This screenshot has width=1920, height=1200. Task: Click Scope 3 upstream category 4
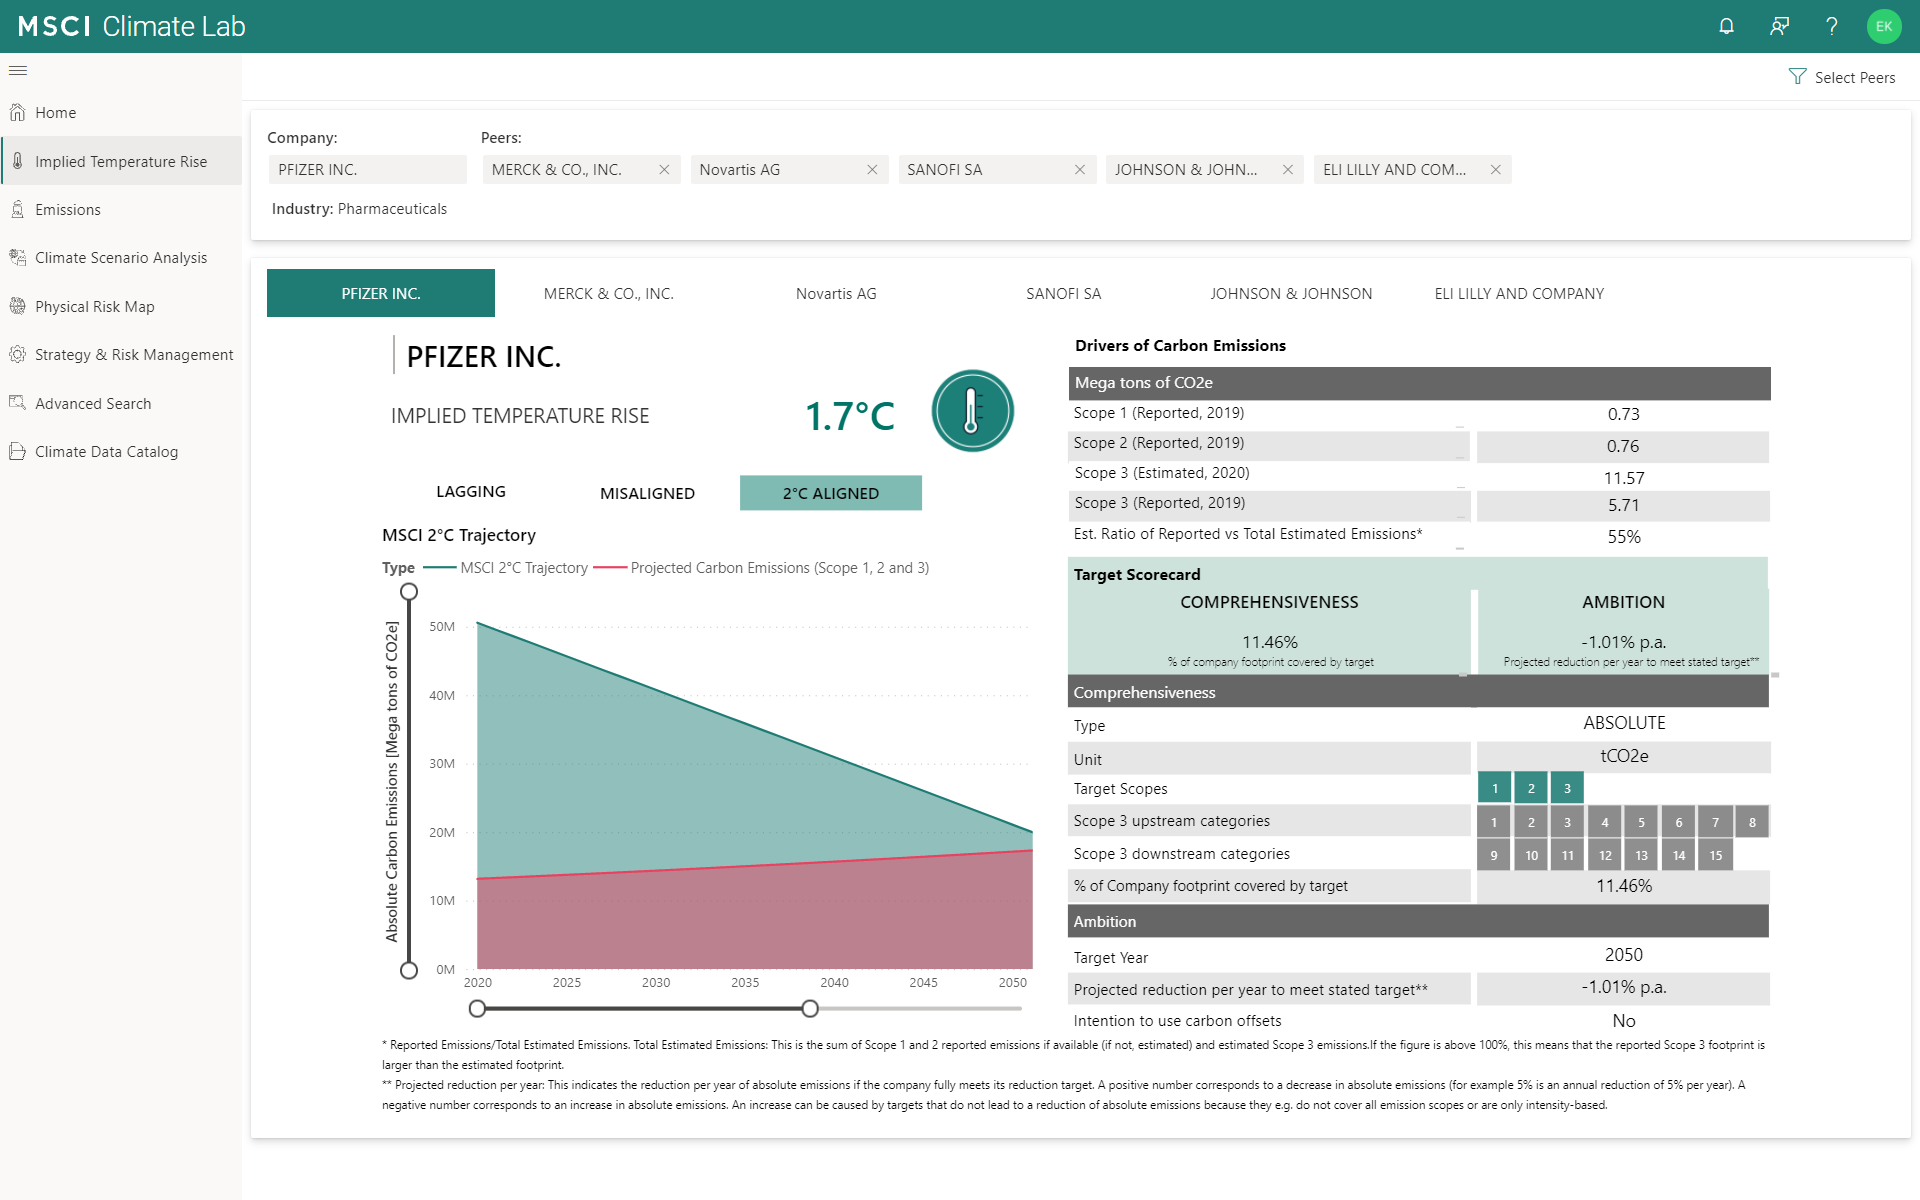1605,822
